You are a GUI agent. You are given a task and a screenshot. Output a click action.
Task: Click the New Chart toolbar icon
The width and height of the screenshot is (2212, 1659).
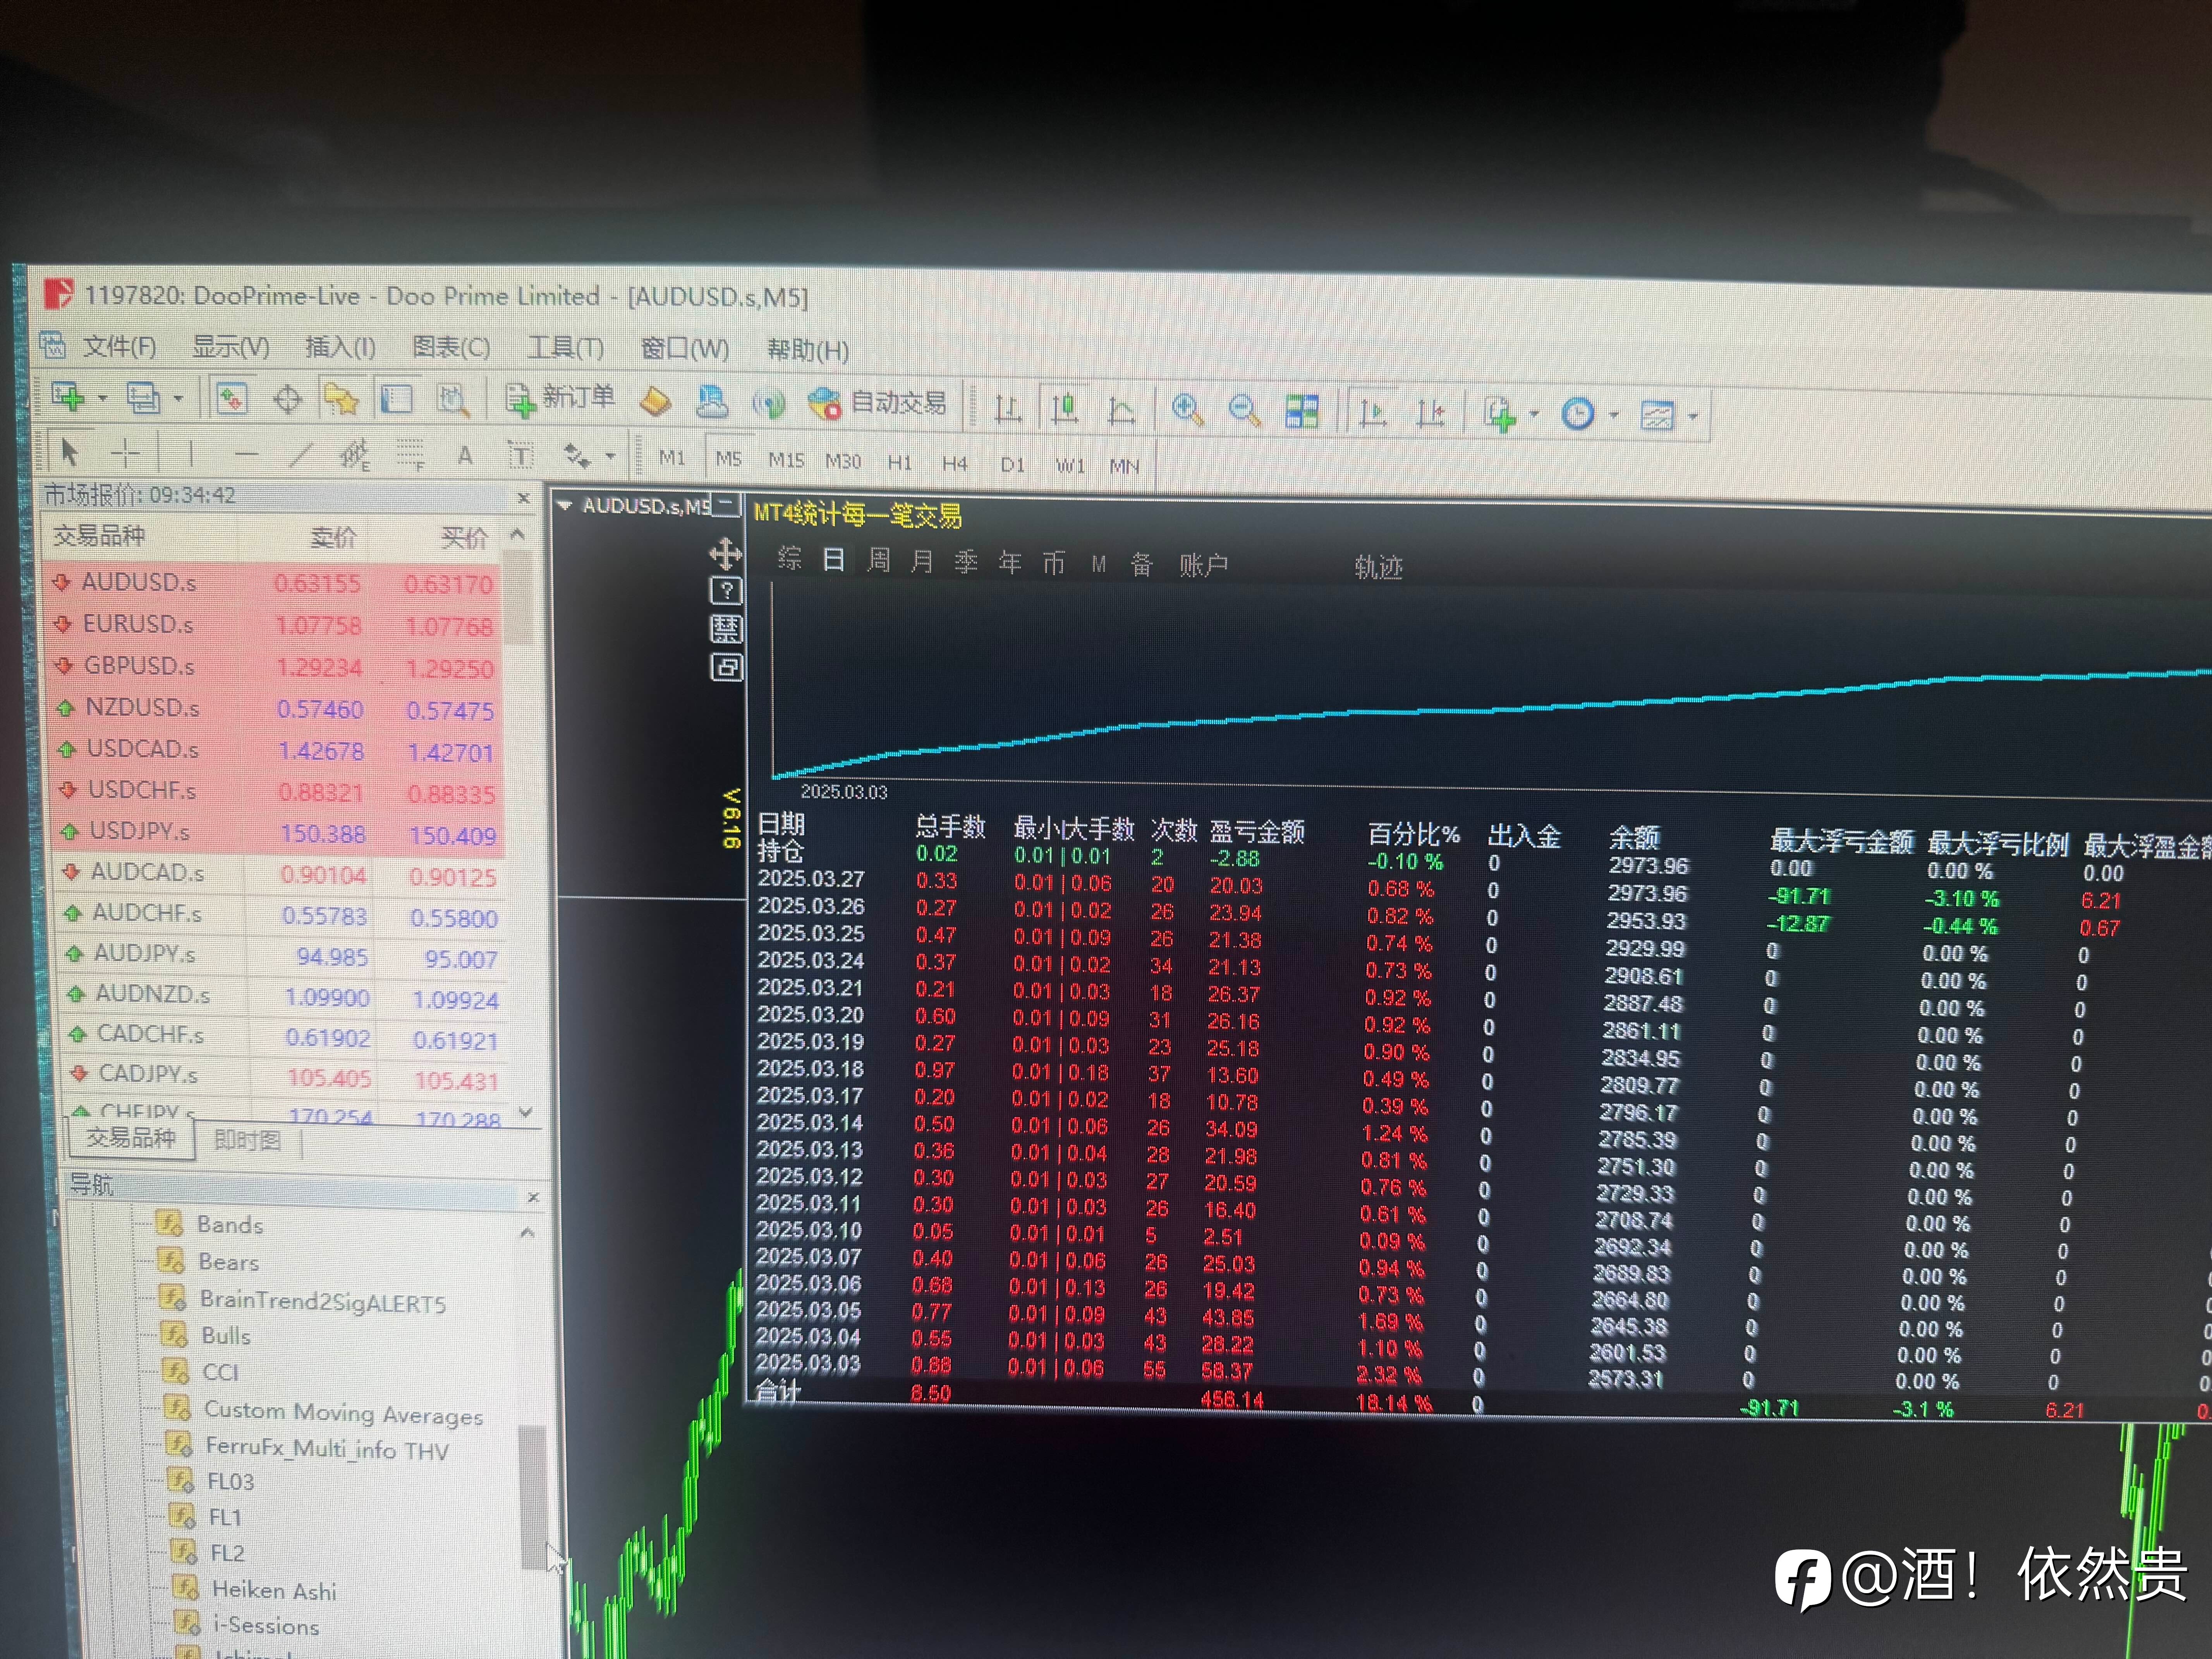[68, 397]
